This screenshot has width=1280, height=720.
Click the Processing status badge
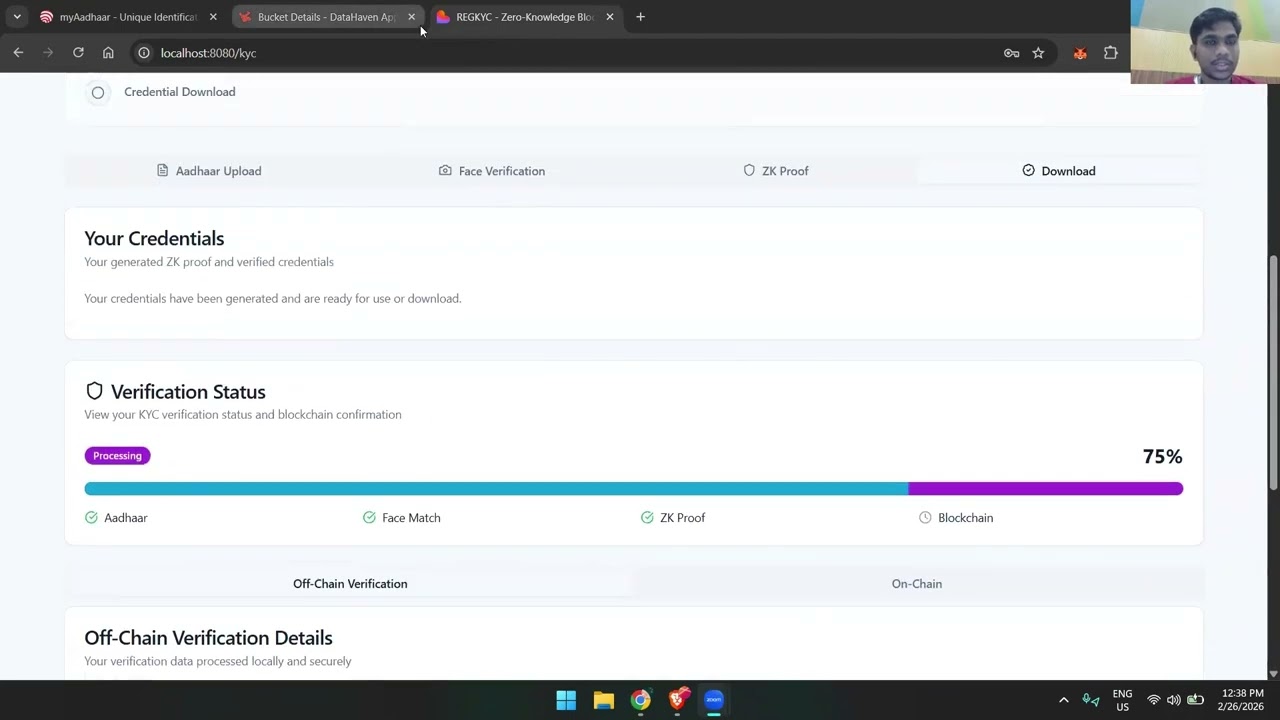click(x=117, y=456)
